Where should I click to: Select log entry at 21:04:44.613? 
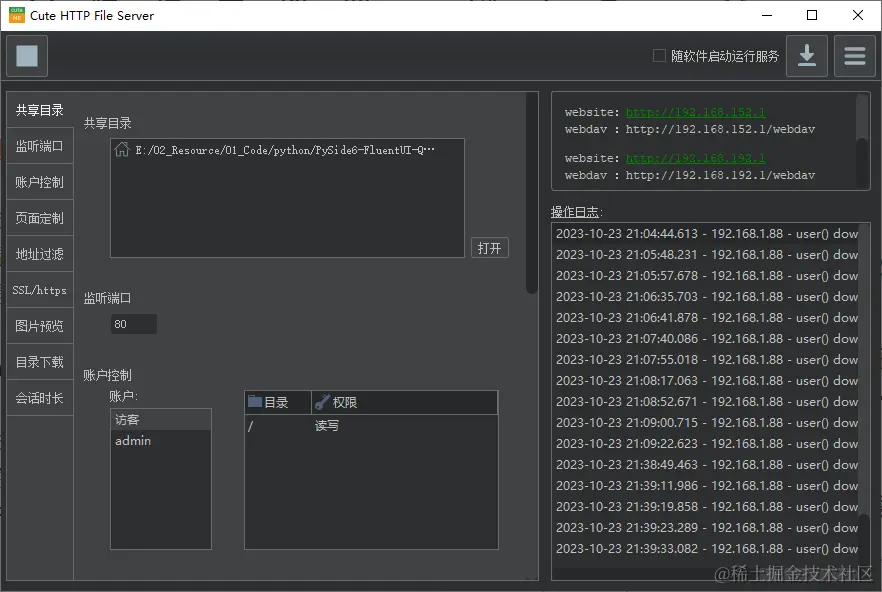(706, 234)
